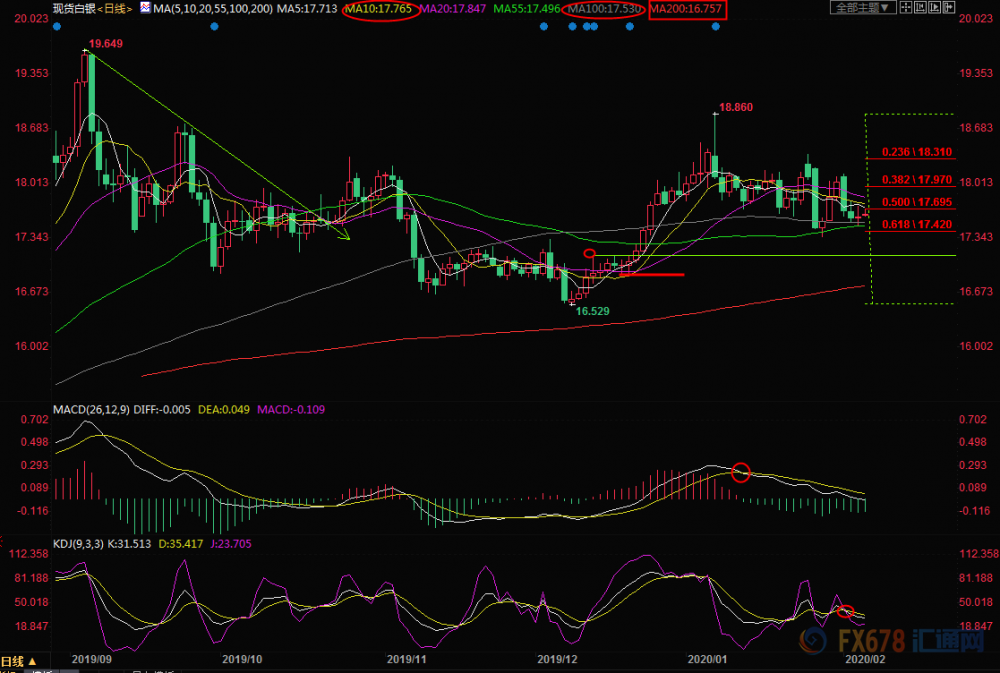This screenshot has width=1000, height=673.
Task: Click the J:23.705 value
Action: pos(231,544)
